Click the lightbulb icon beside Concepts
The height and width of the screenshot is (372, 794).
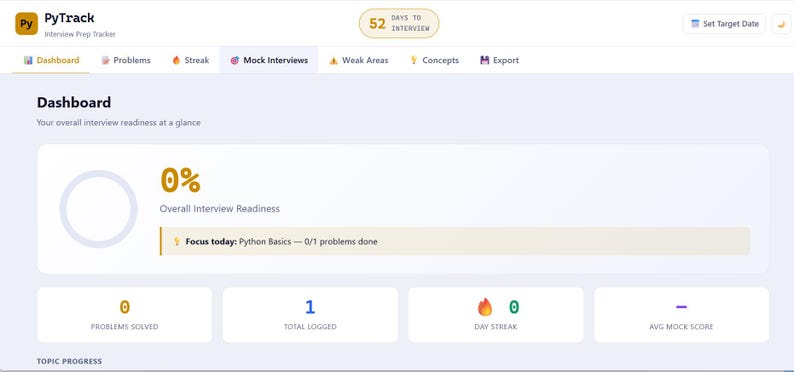[413, 60]
